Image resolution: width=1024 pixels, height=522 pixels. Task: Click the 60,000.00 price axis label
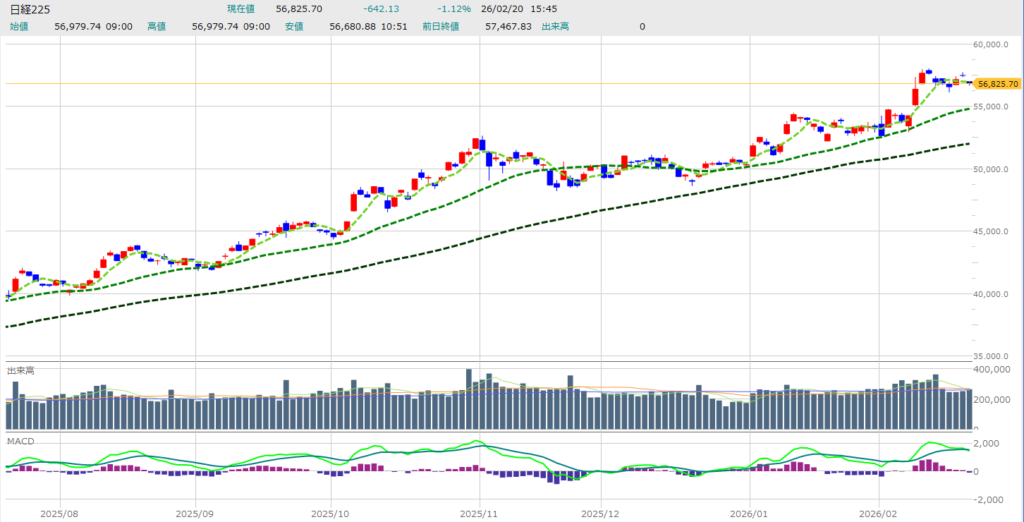pyautogui.click(x=997, y=45)
